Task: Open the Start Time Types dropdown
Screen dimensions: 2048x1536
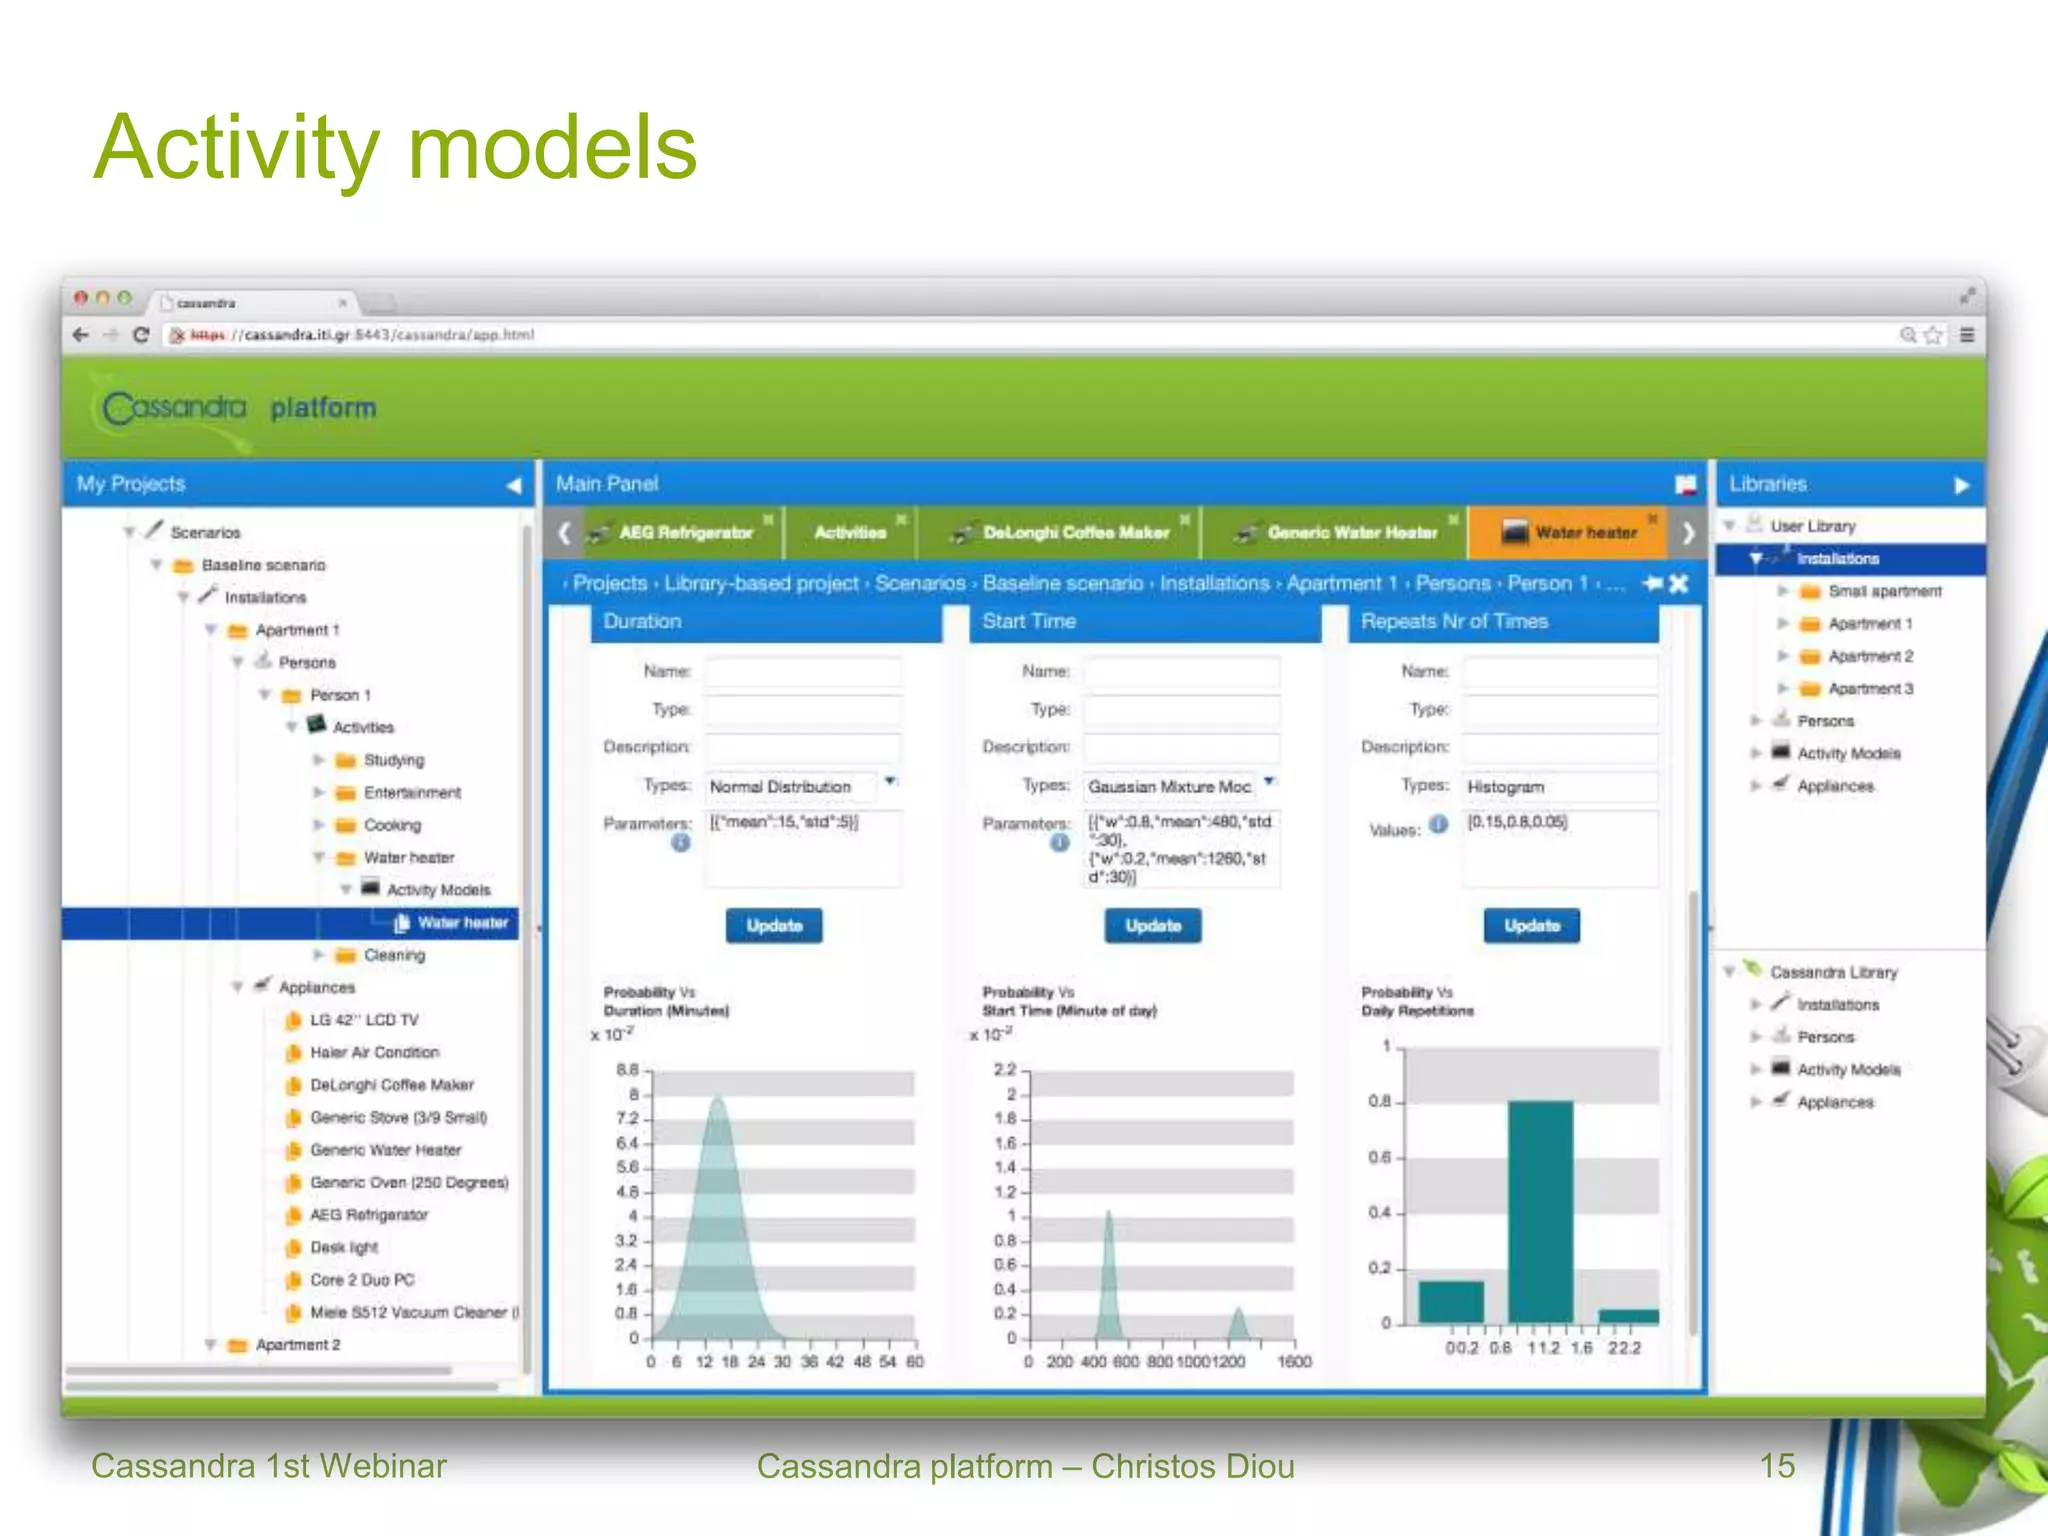Action: [1268, 782]
